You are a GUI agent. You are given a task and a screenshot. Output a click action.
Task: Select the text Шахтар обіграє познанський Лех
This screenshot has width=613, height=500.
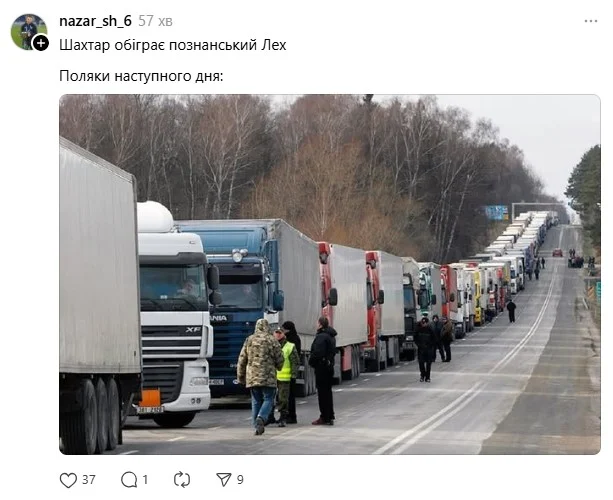(173, 45)
